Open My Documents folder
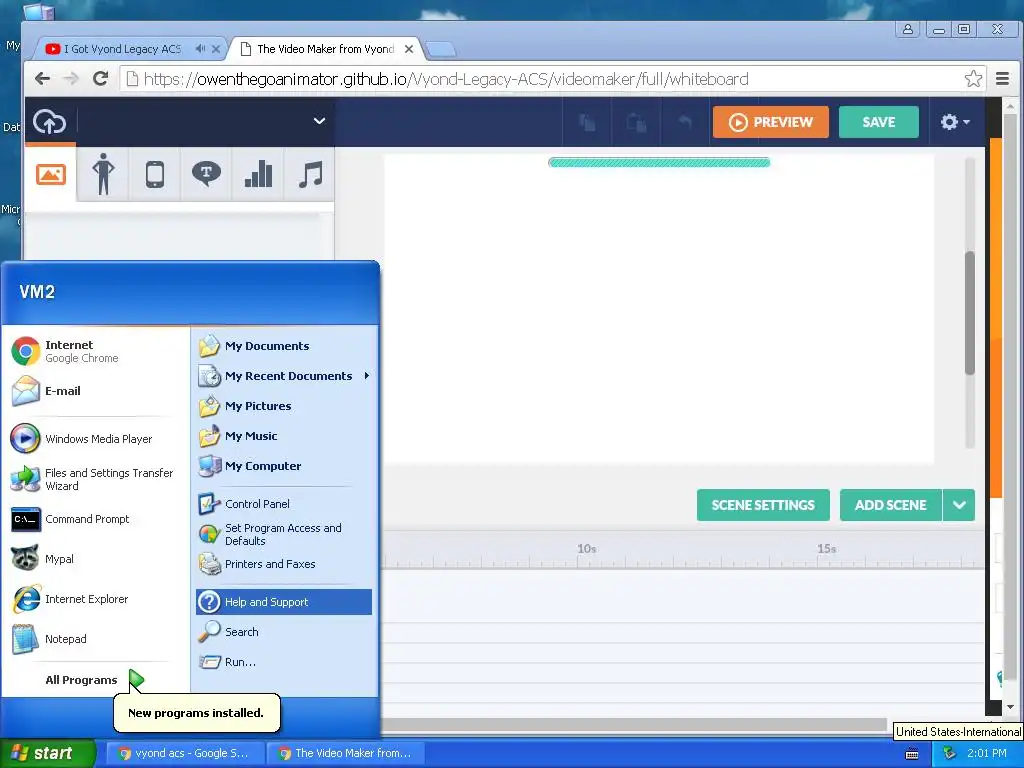This screenshot has height=768, width=1024. tap(283, 346)
